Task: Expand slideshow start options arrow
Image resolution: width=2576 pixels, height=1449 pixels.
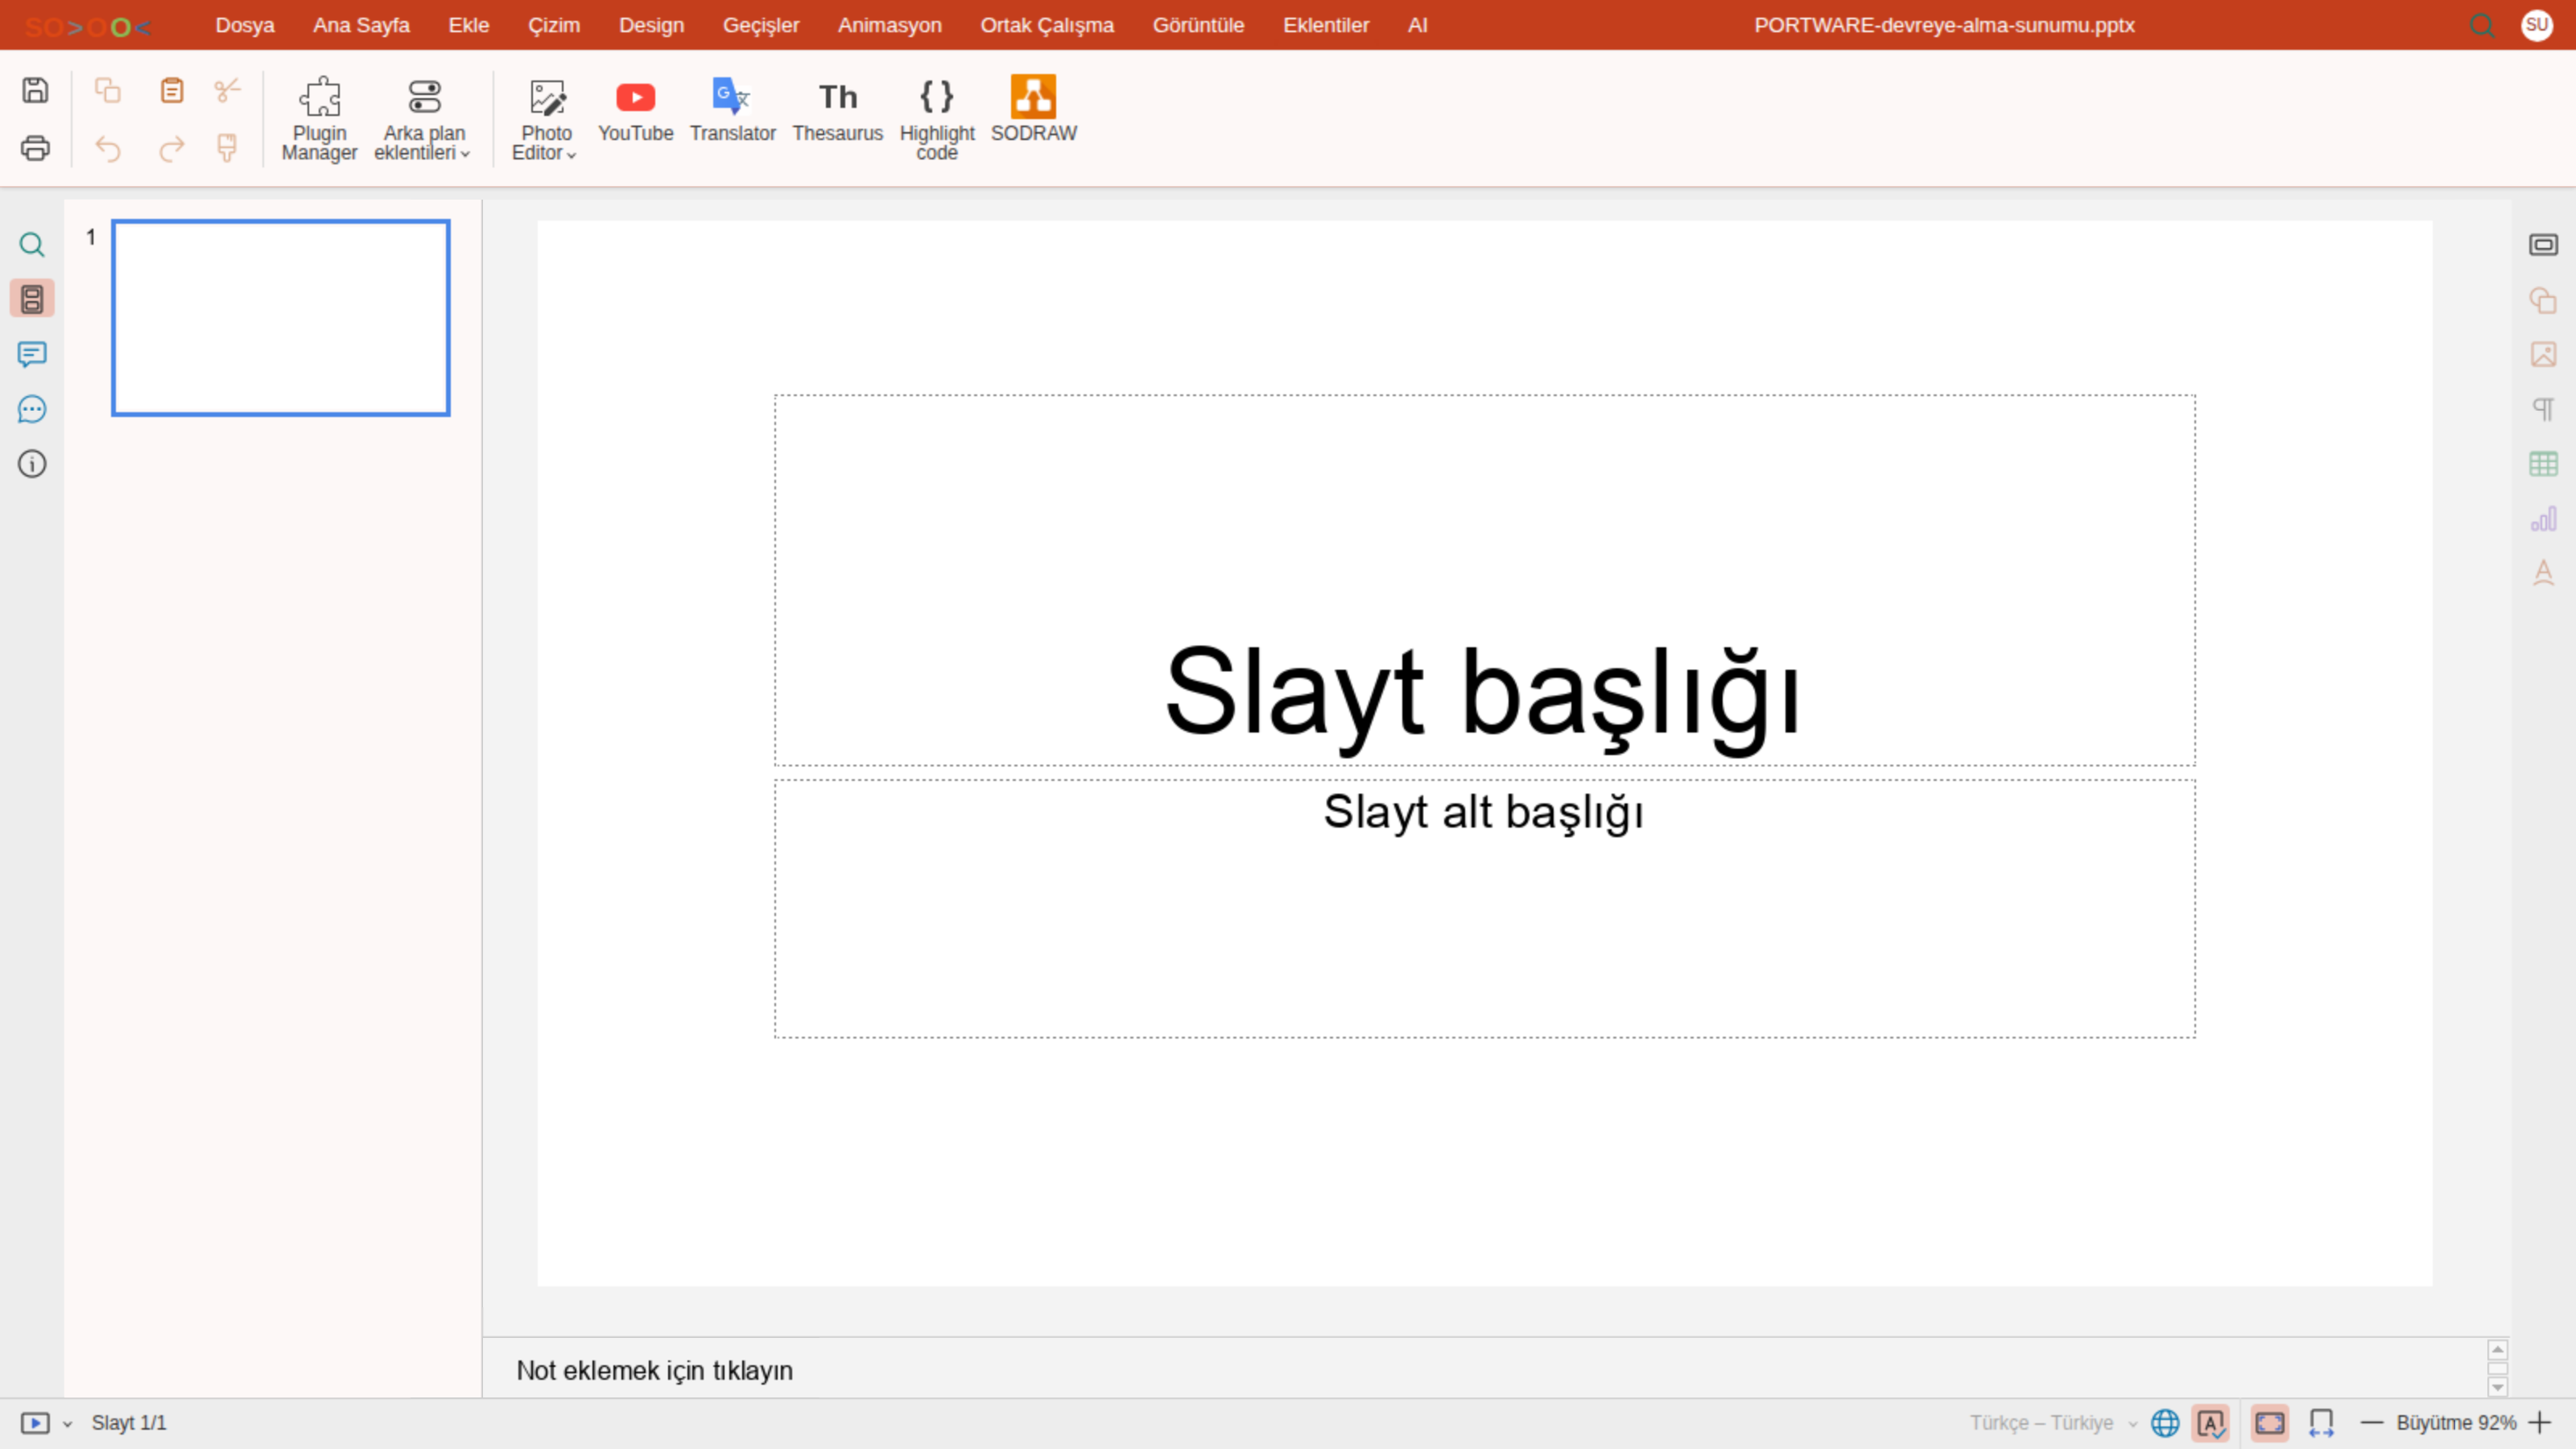Action: tap(68, 1424)
